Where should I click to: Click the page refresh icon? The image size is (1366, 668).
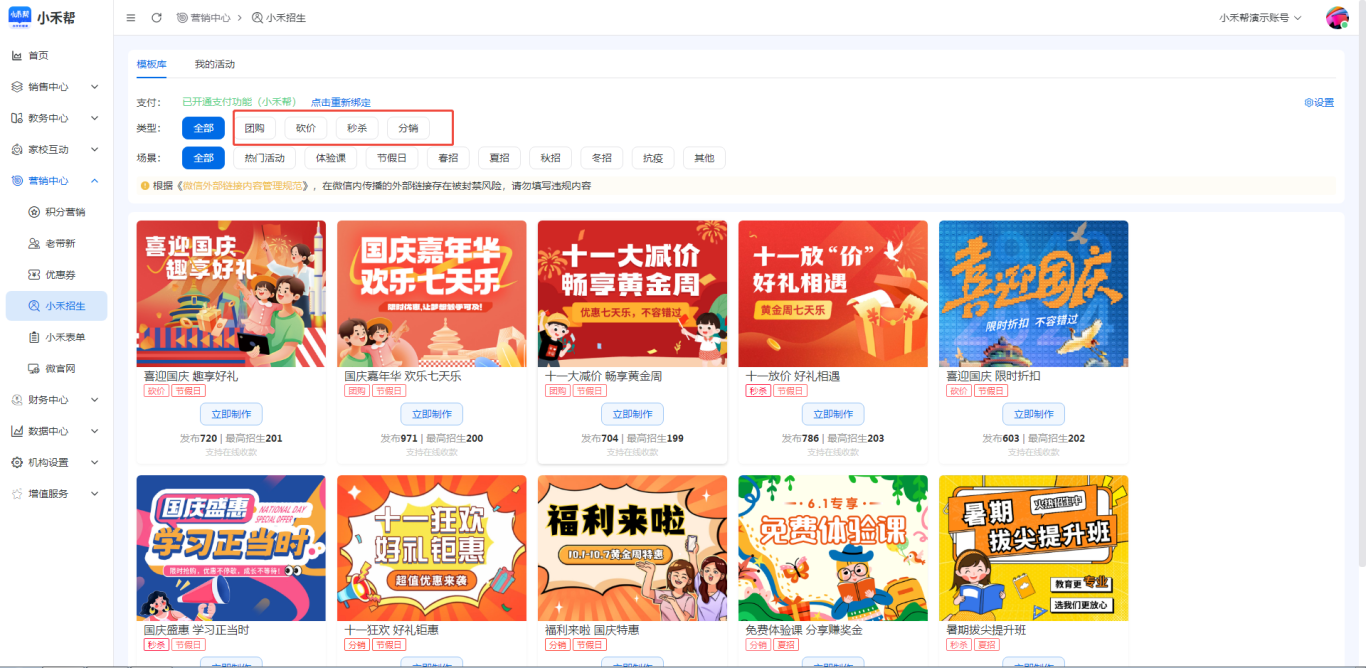pyautogui.click(x=156, y=18)
